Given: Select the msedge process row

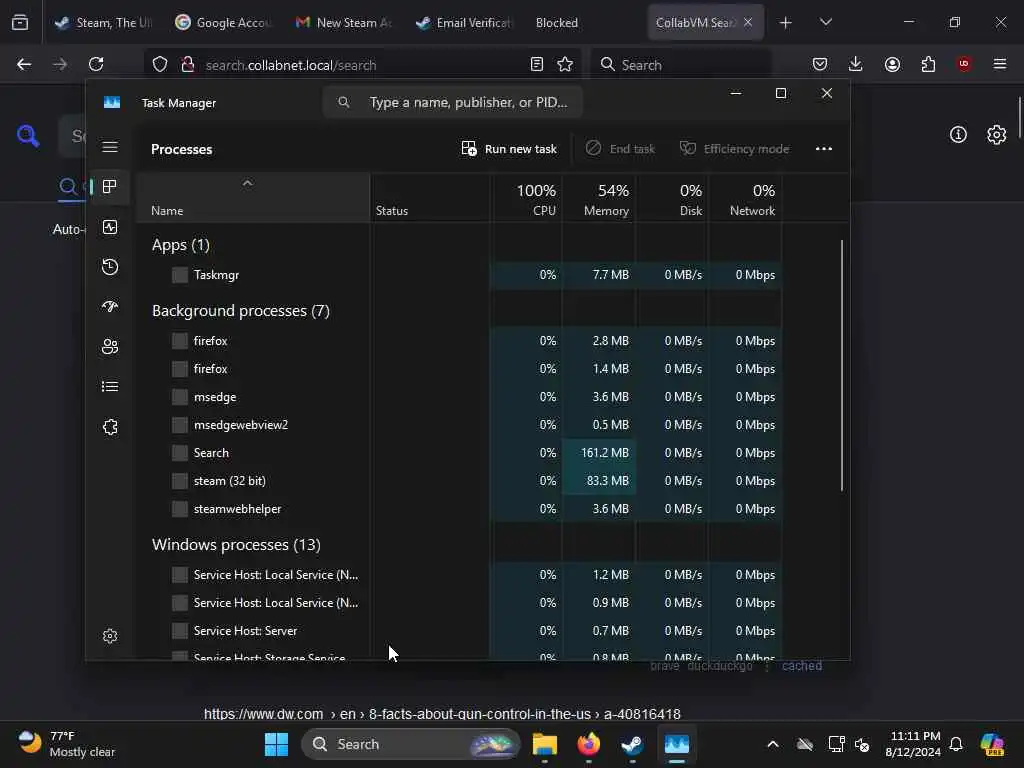Looking at the screenshot, I should 460,397.
